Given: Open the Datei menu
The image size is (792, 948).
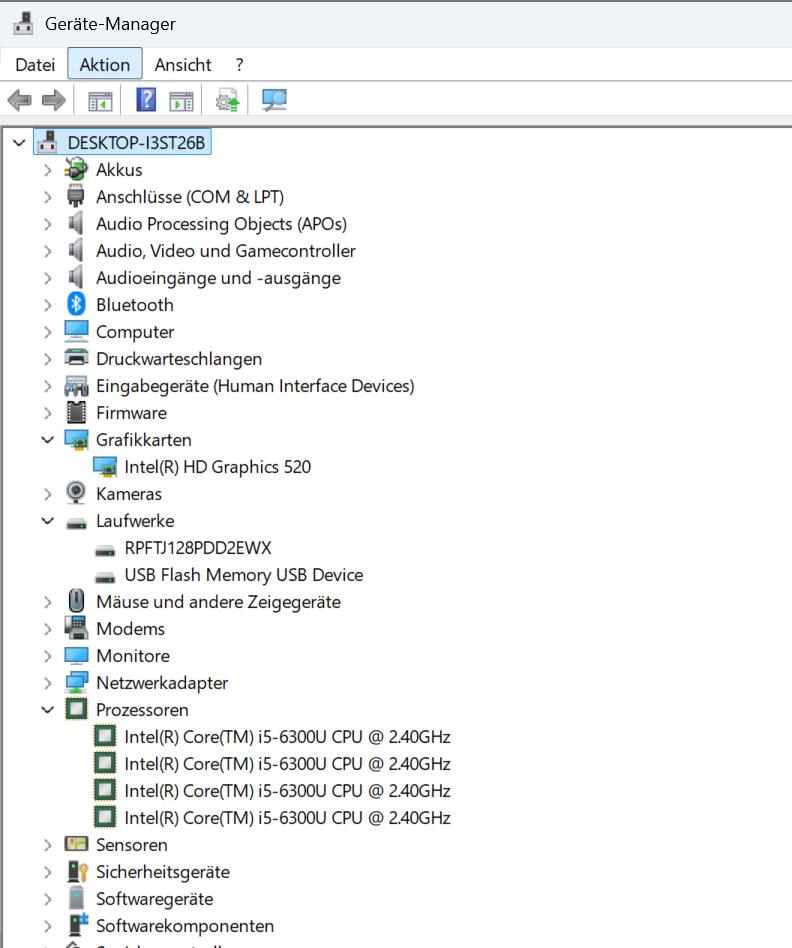Looking at the screenshot, I should (x=35, y=64).
